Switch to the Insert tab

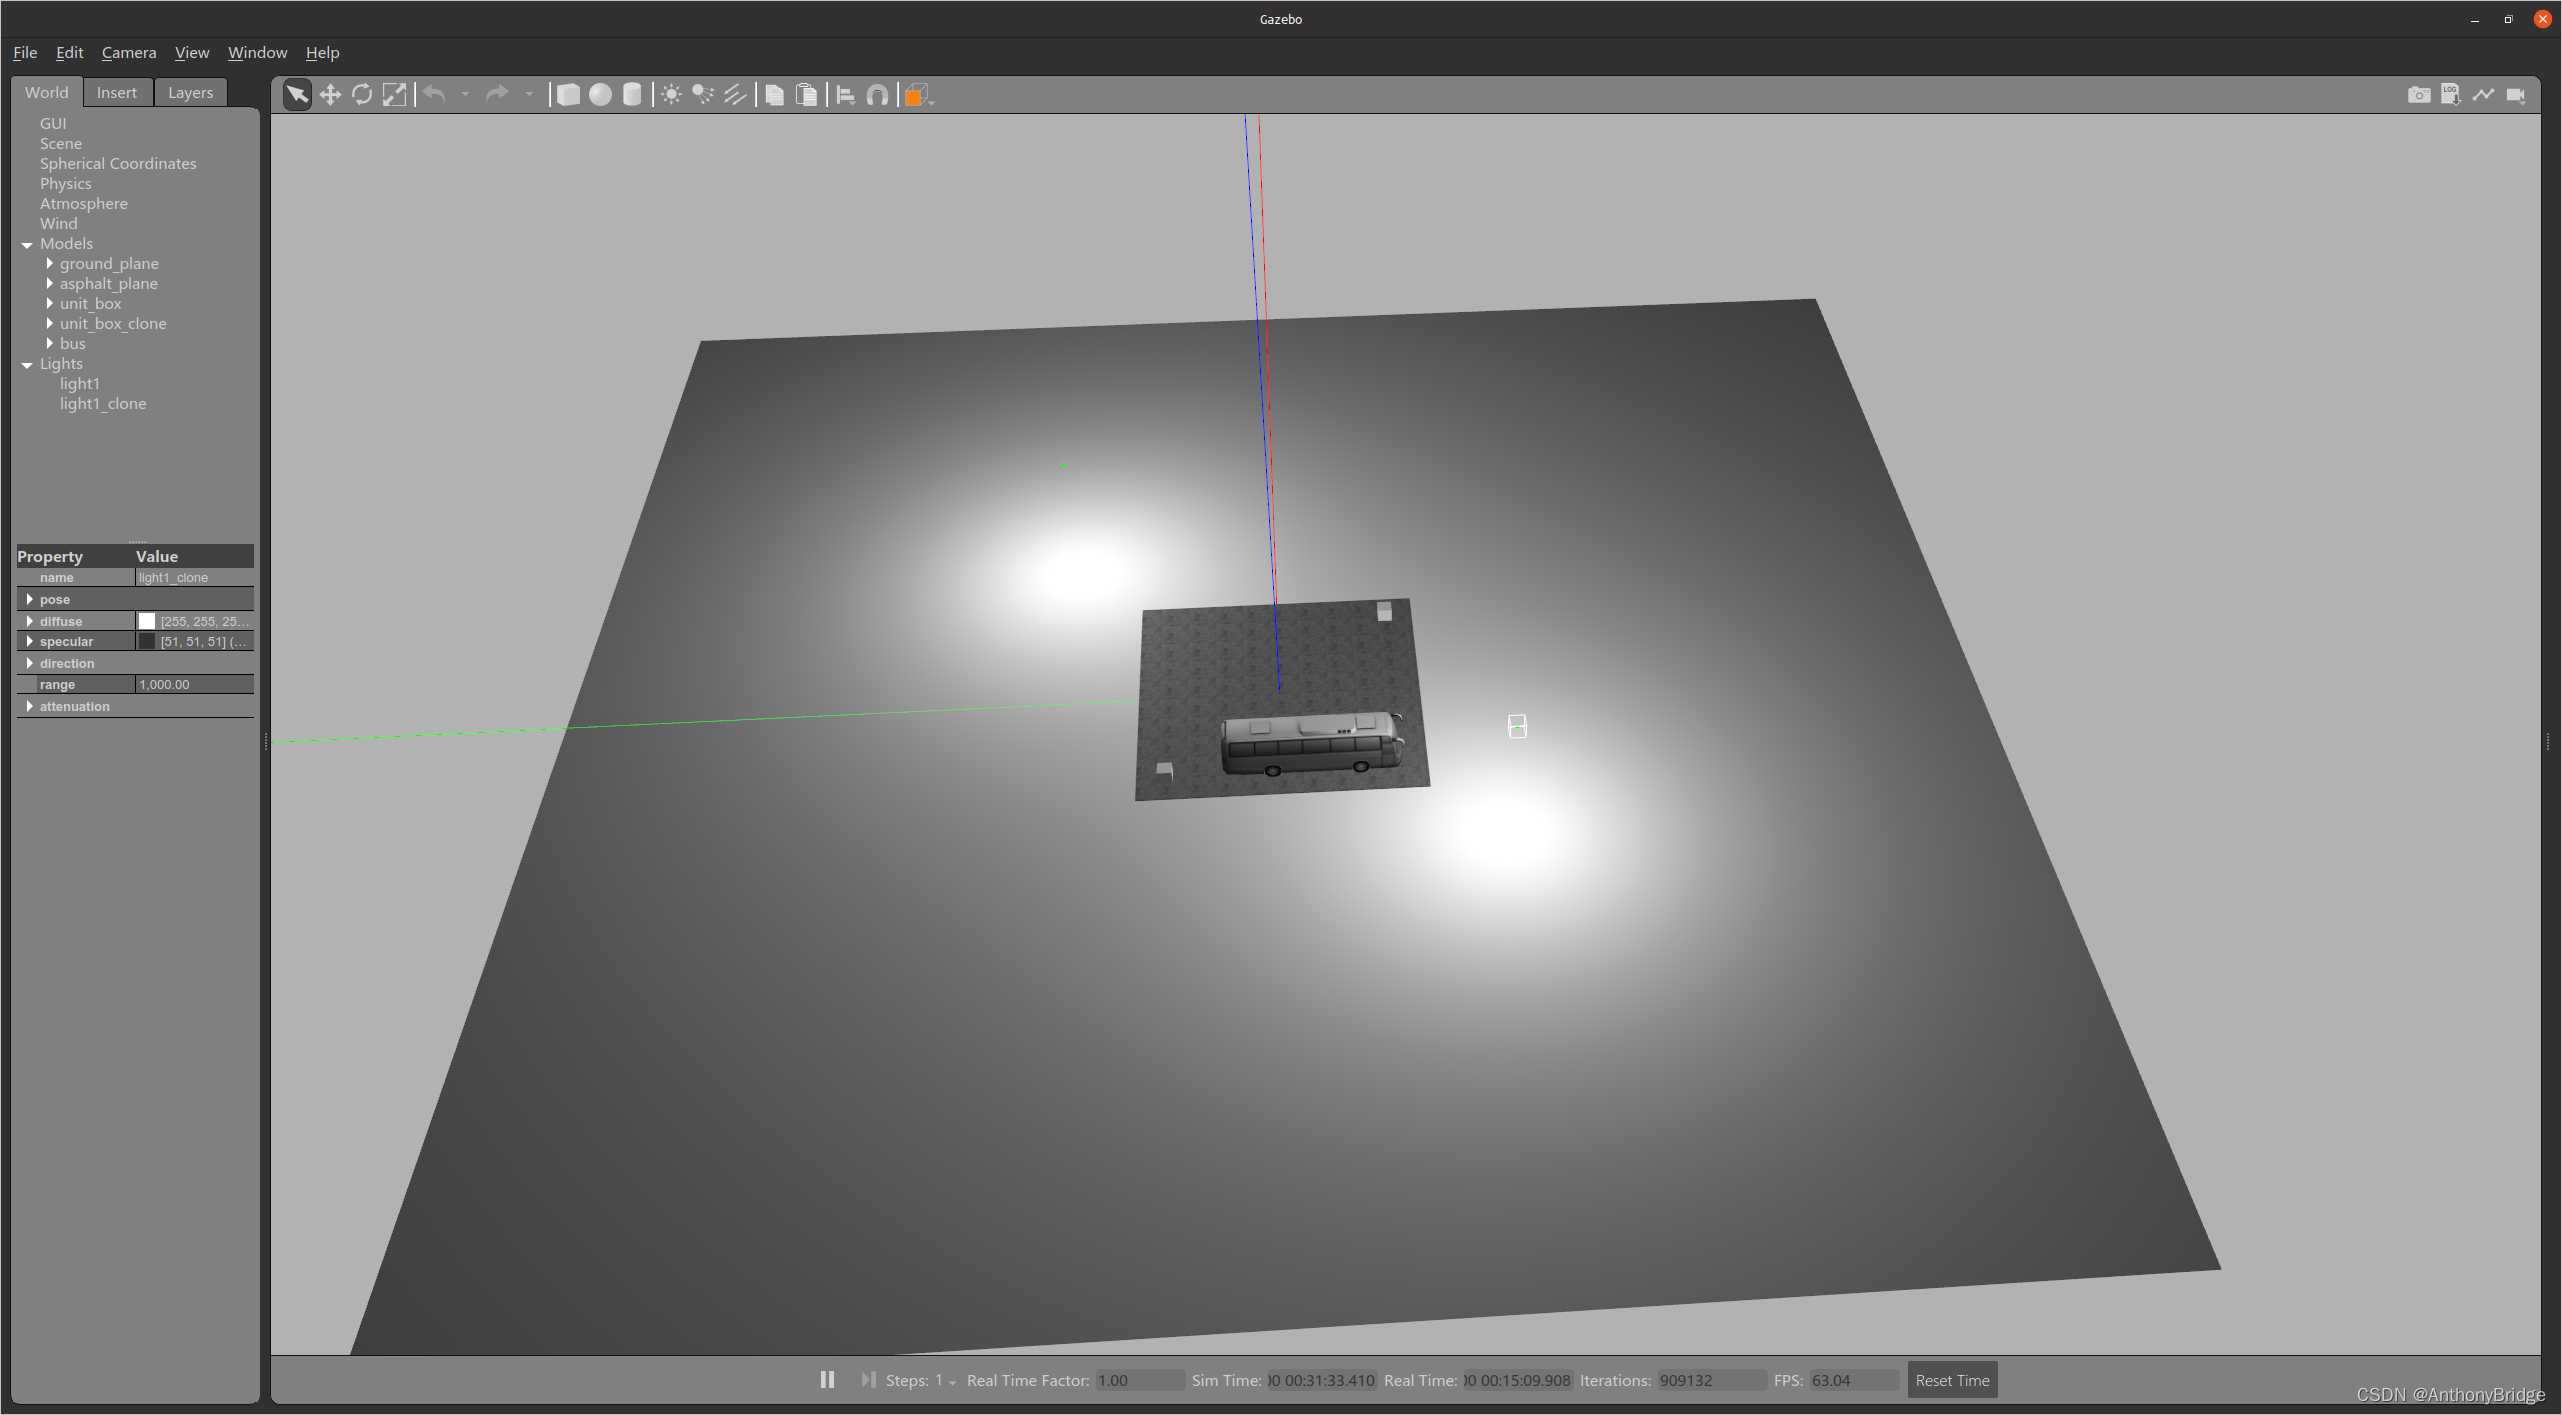coord(116,92)
